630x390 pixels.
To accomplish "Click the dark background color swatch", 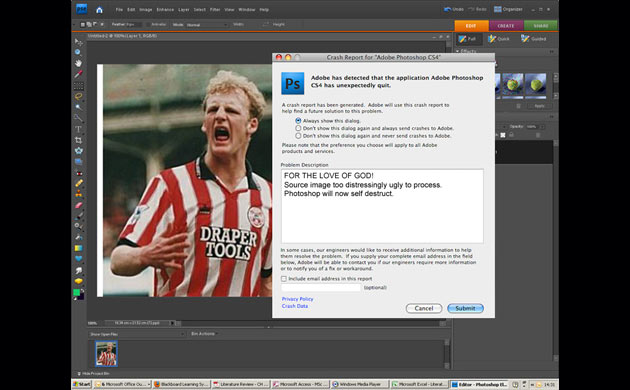I will (81, 296).
